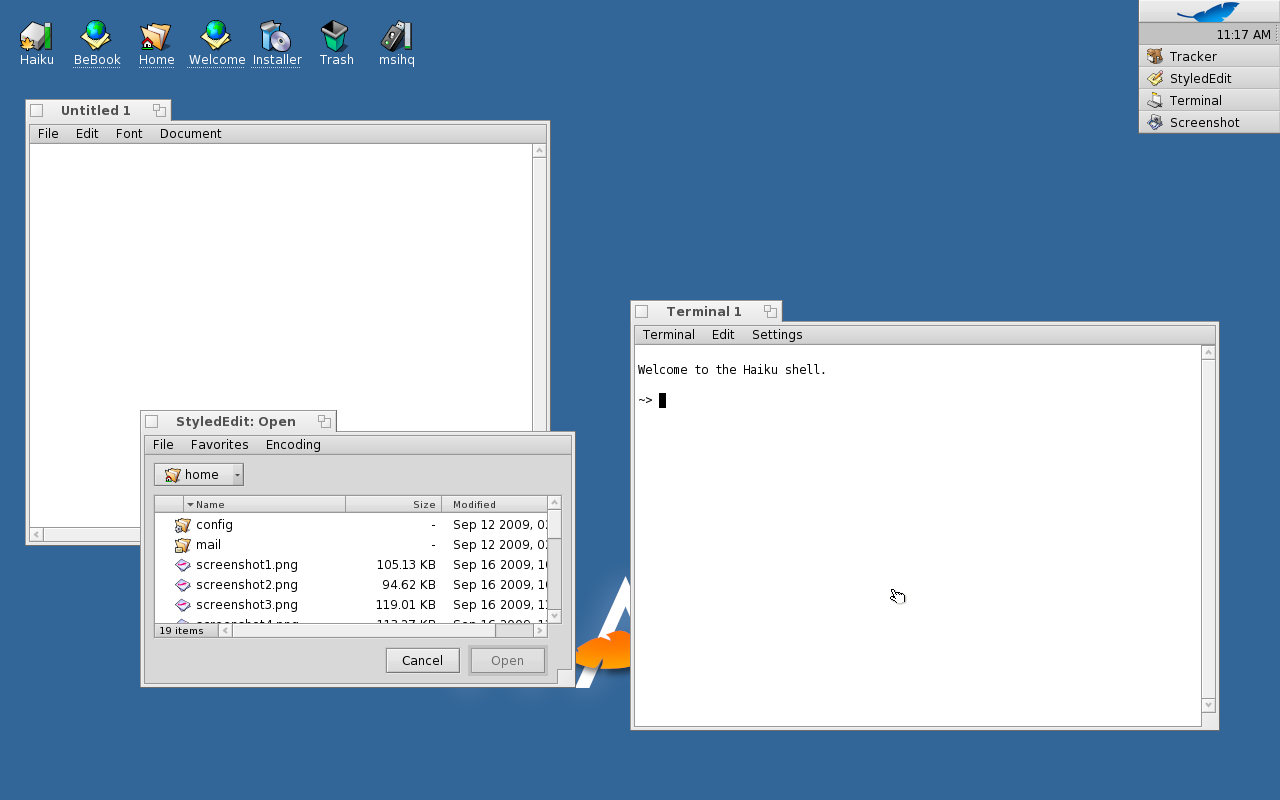Click the file list's scroll down arrow
Viewport: 1280px width, 800px height.
point(555,616)
